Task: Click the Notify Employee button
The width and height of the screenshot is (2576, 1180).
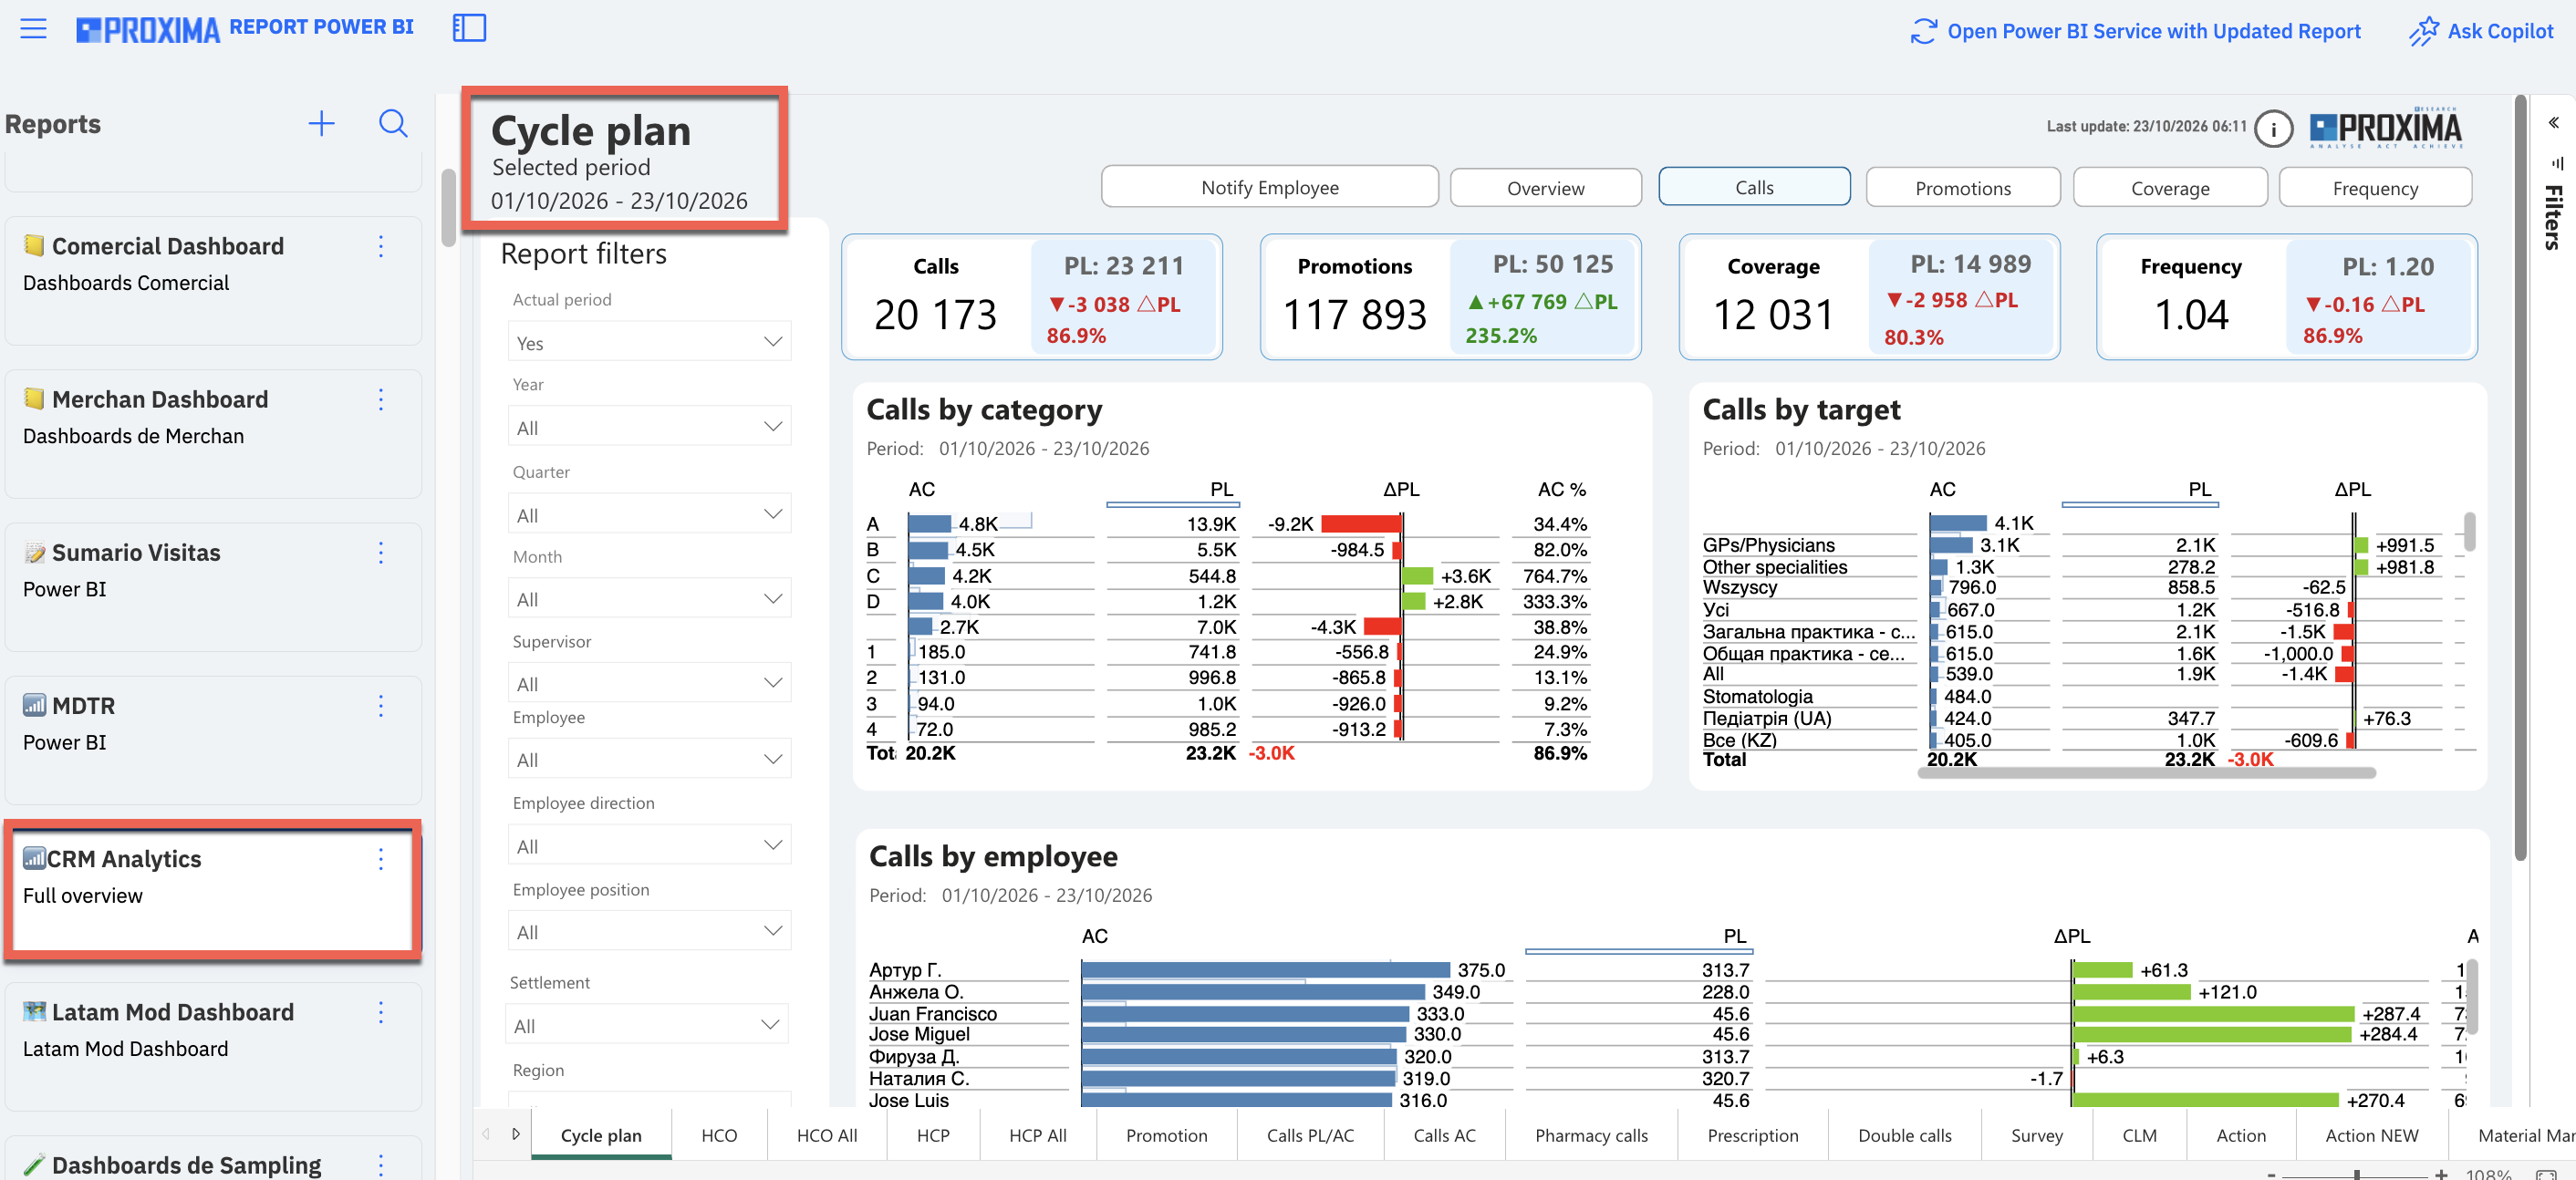Action: [1269, 187]
